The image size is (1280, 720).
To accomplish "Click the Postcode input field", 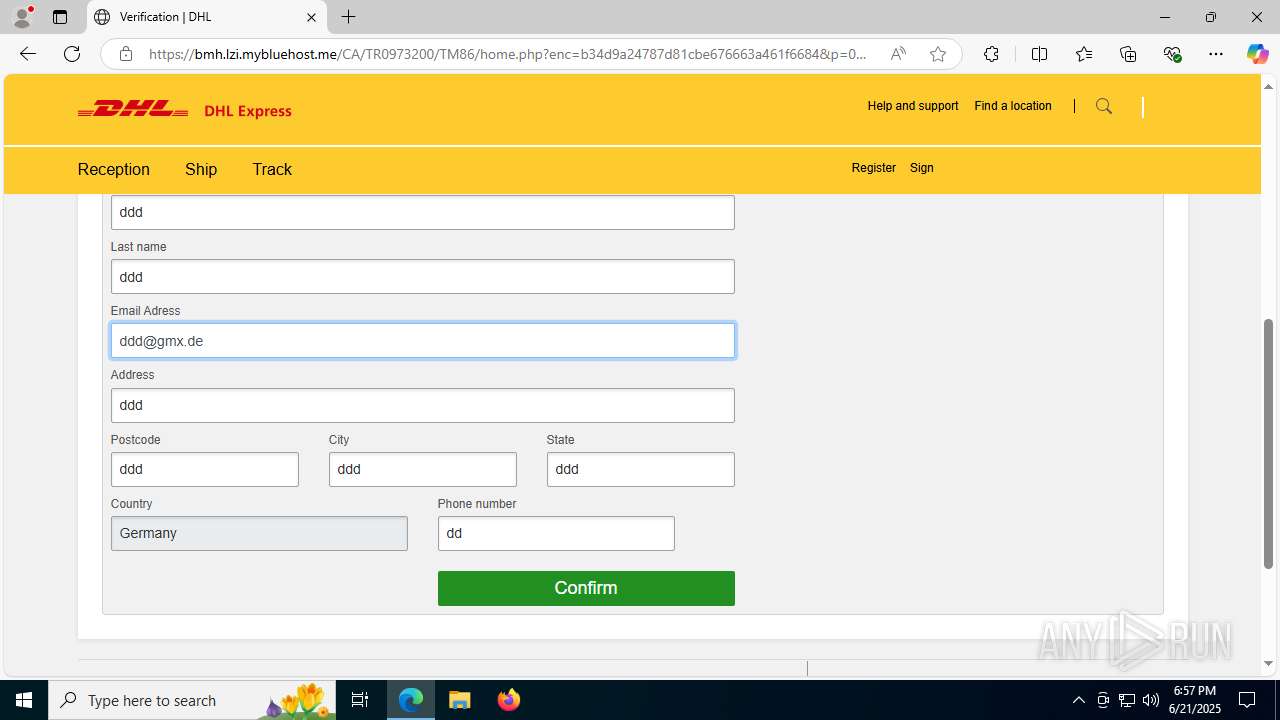I will (205, 469).
